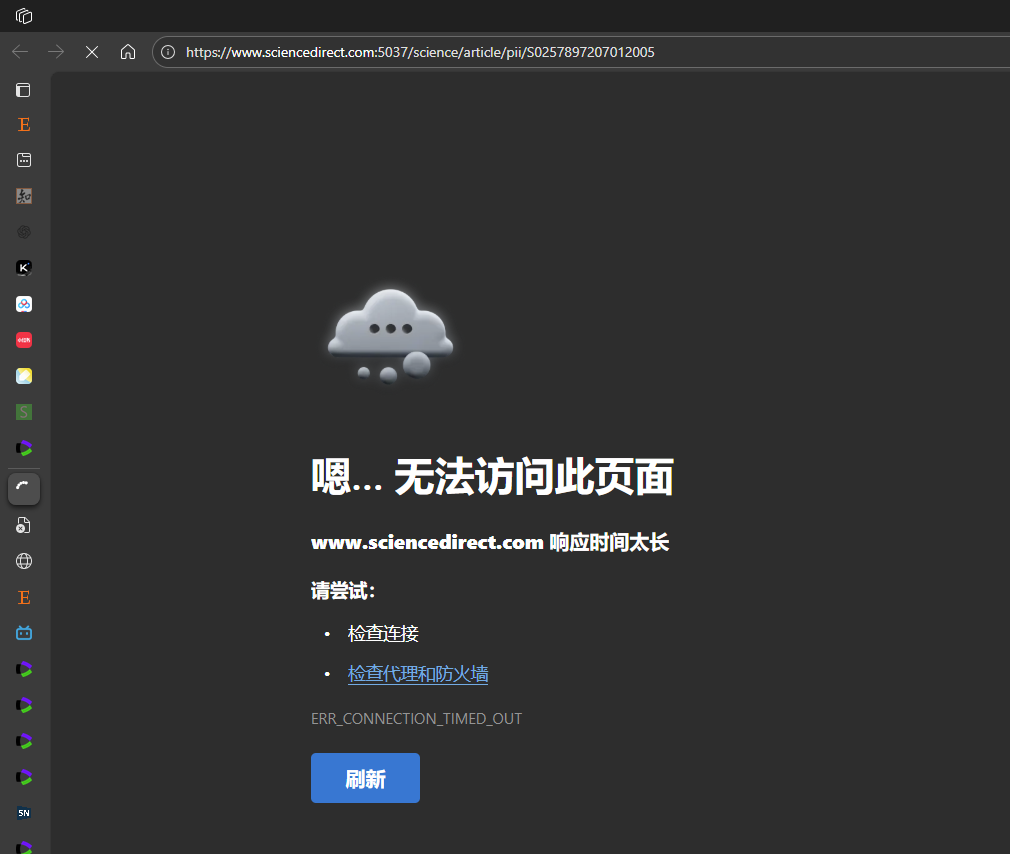
Task: Switch to the ChatGPT tab
Action: 24,232
